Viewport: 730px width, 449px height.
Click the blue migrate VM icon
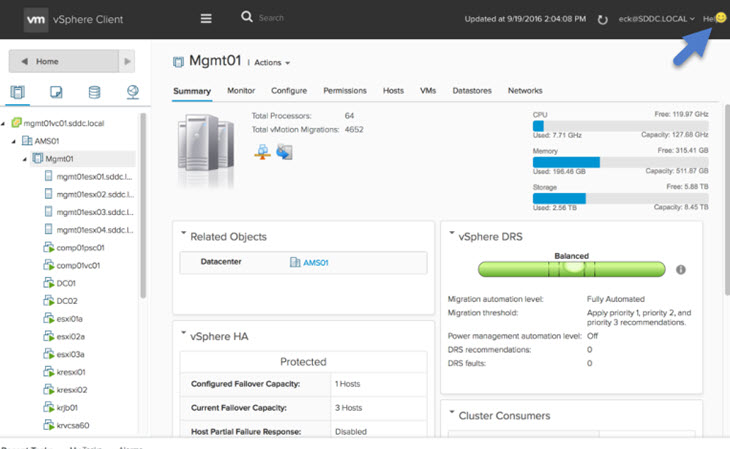coord(284,152)
